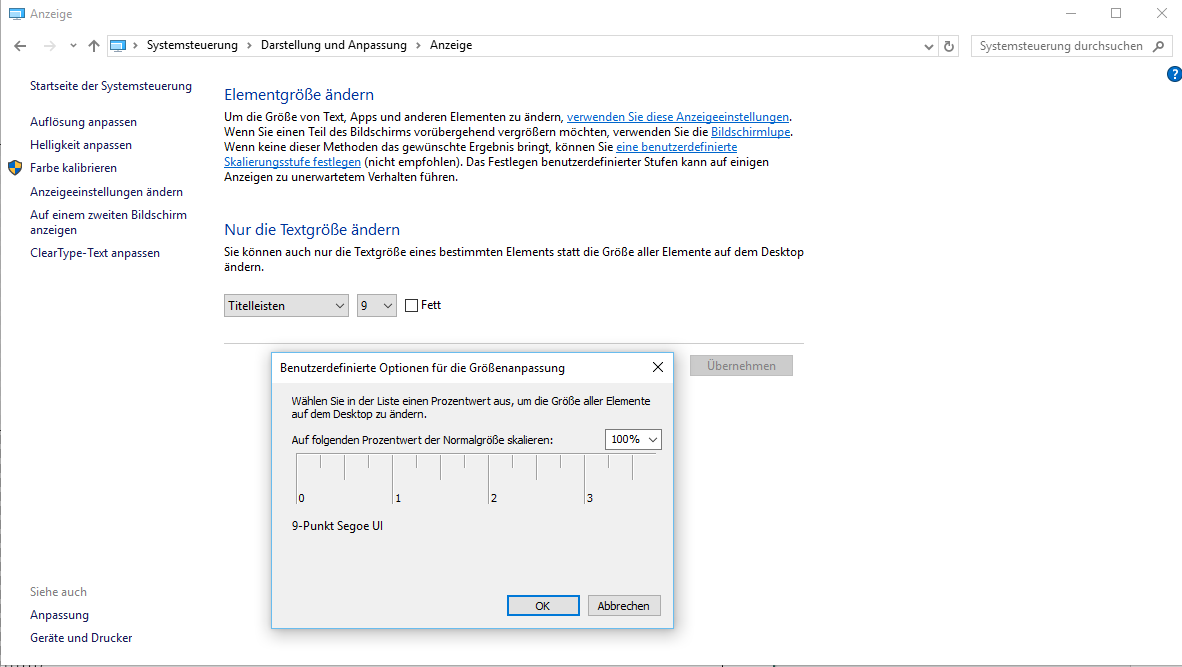This screenshot has height=667, width=1182.
Task: Refresh the Anzeige page
Action: point(949,46)
